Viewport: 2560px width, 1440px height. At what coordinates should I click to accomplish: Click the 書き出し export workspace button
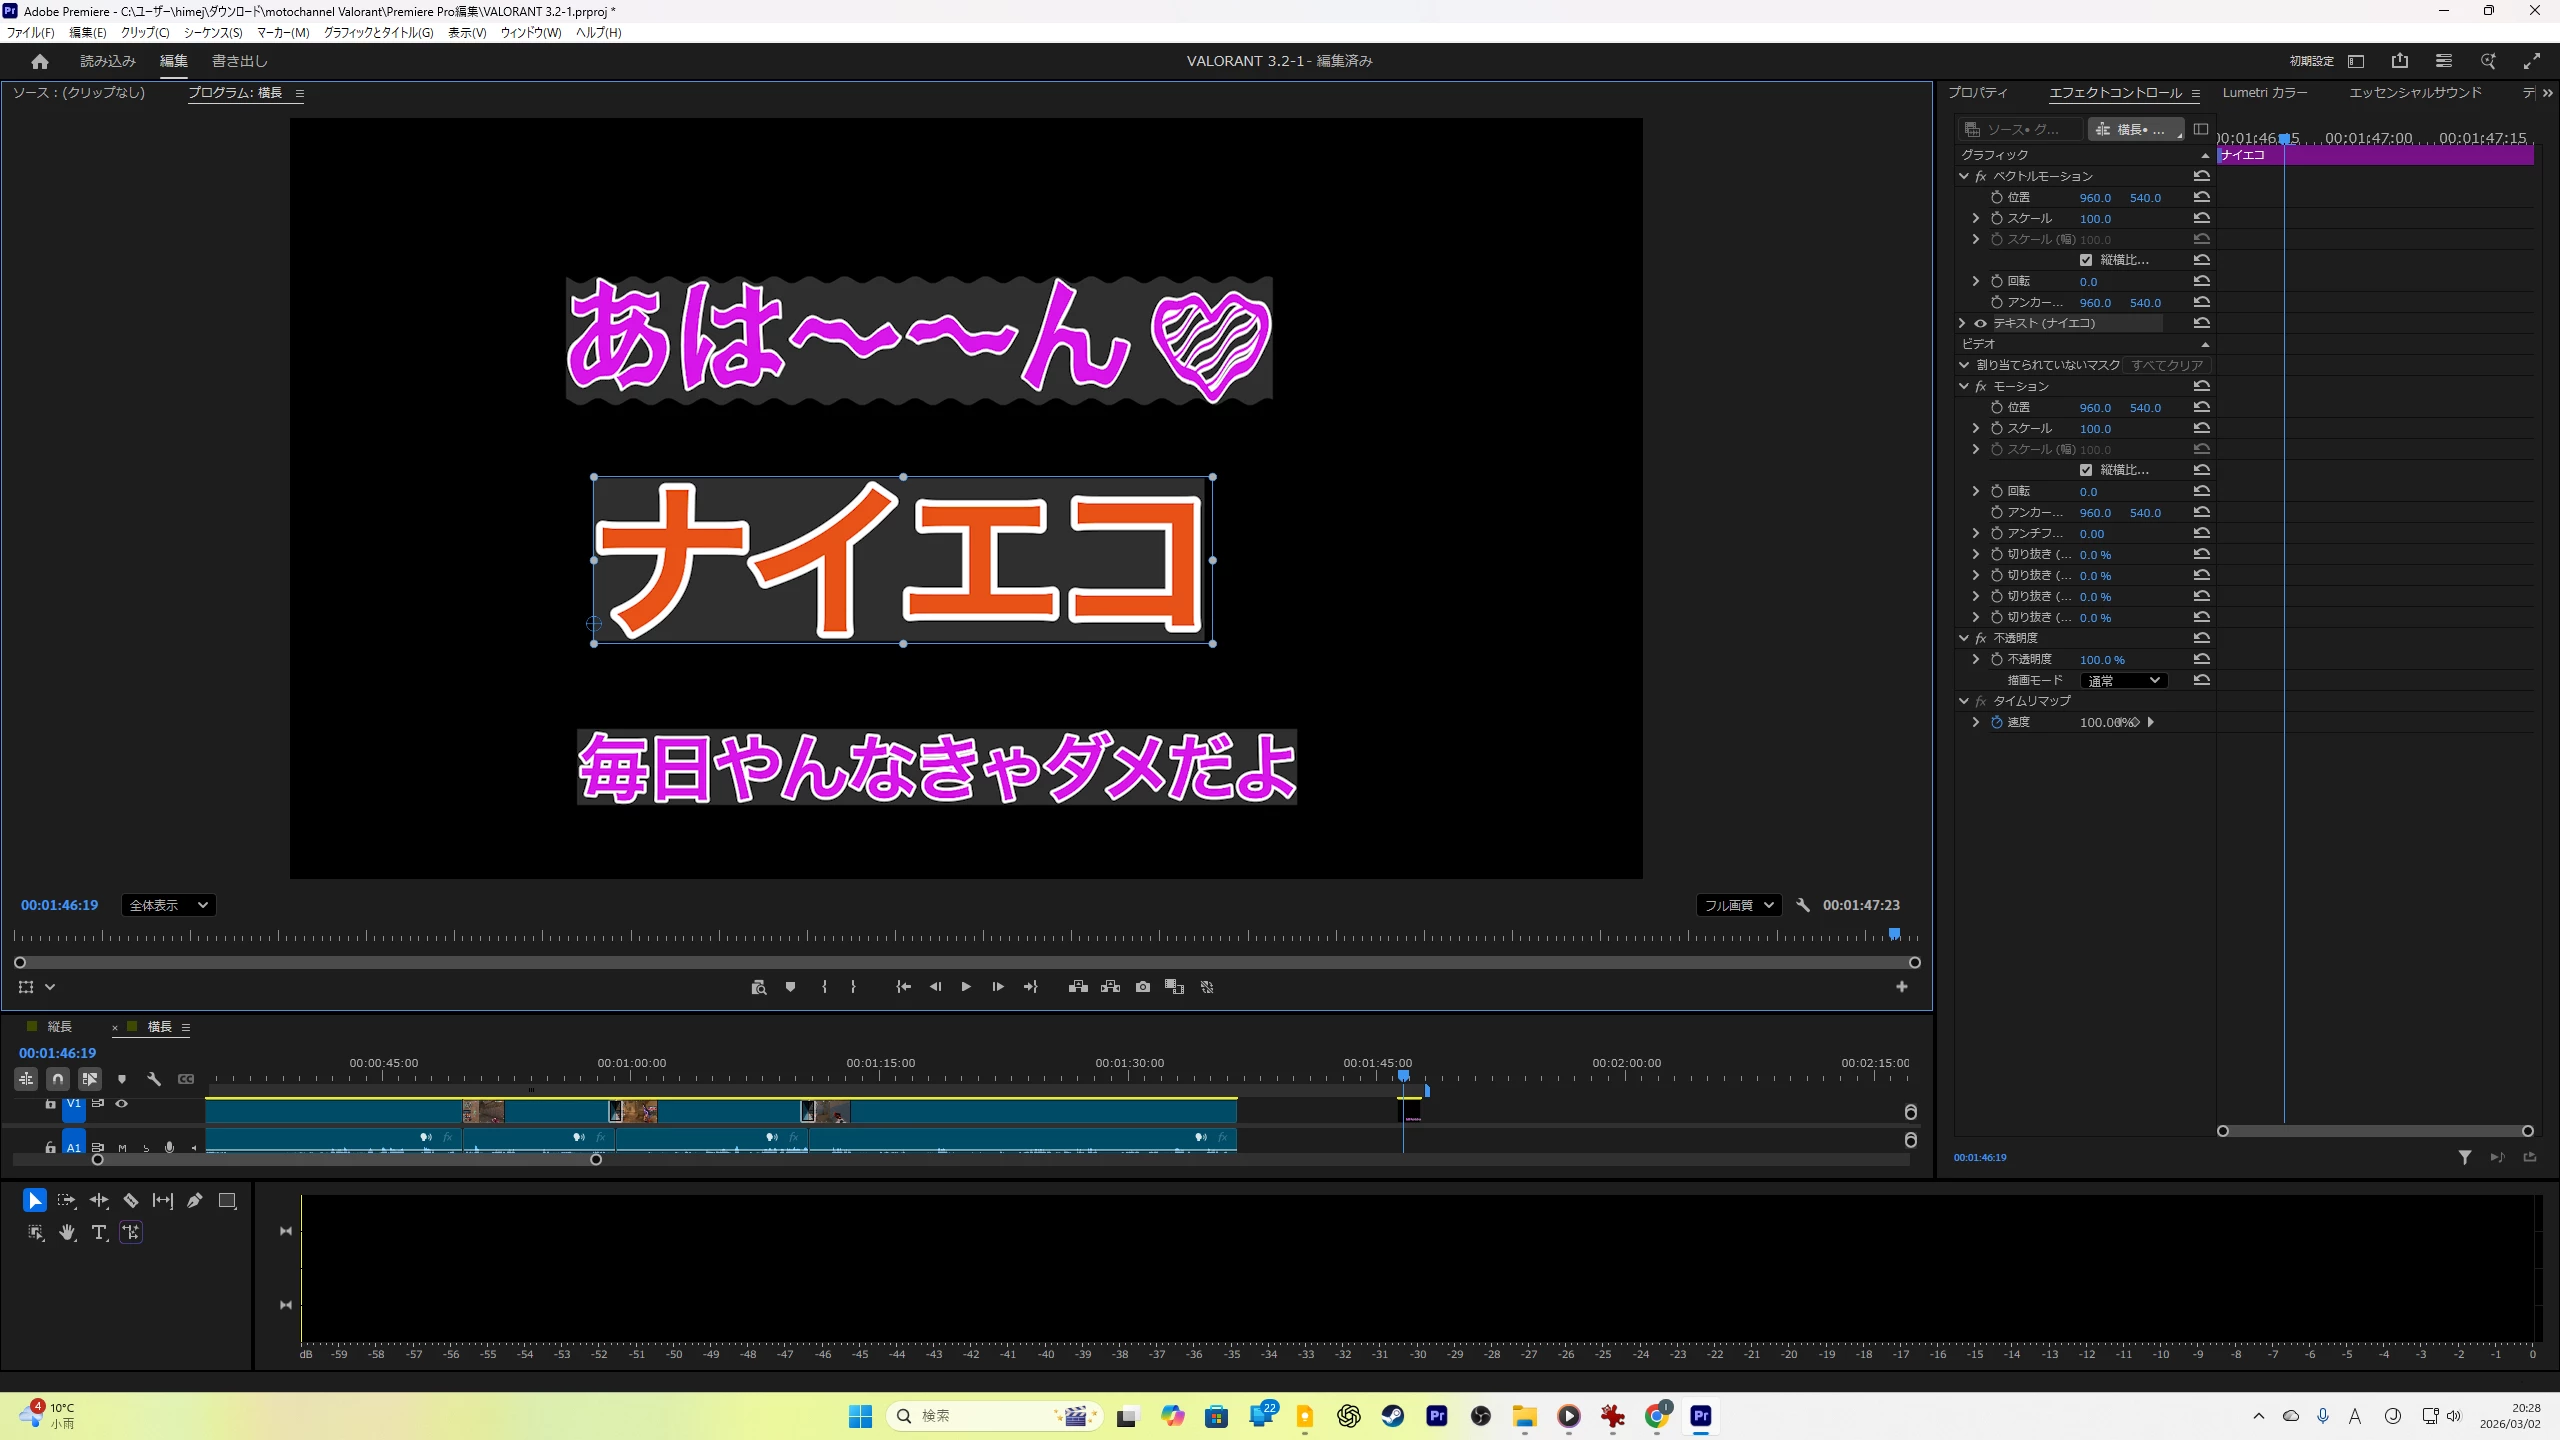coord(240,61)
